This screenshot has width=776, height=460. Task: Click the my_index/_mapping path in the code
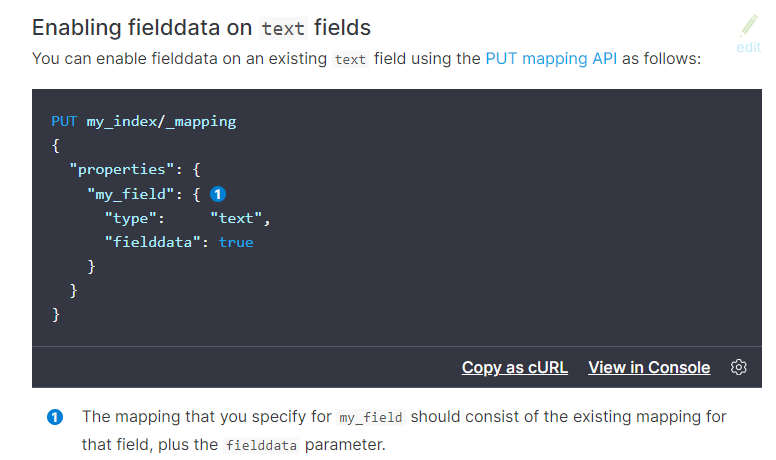coord(161,121)
